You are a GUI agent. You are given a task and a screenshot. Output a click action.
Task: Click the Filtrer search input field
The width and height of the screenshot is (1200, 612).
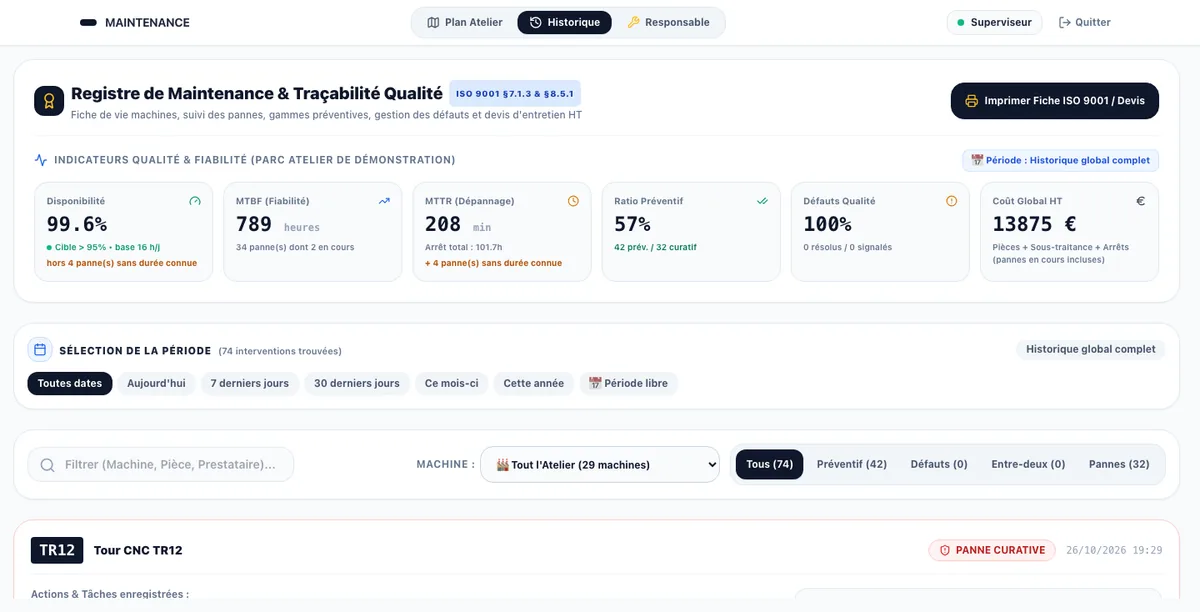click(160, 464)
